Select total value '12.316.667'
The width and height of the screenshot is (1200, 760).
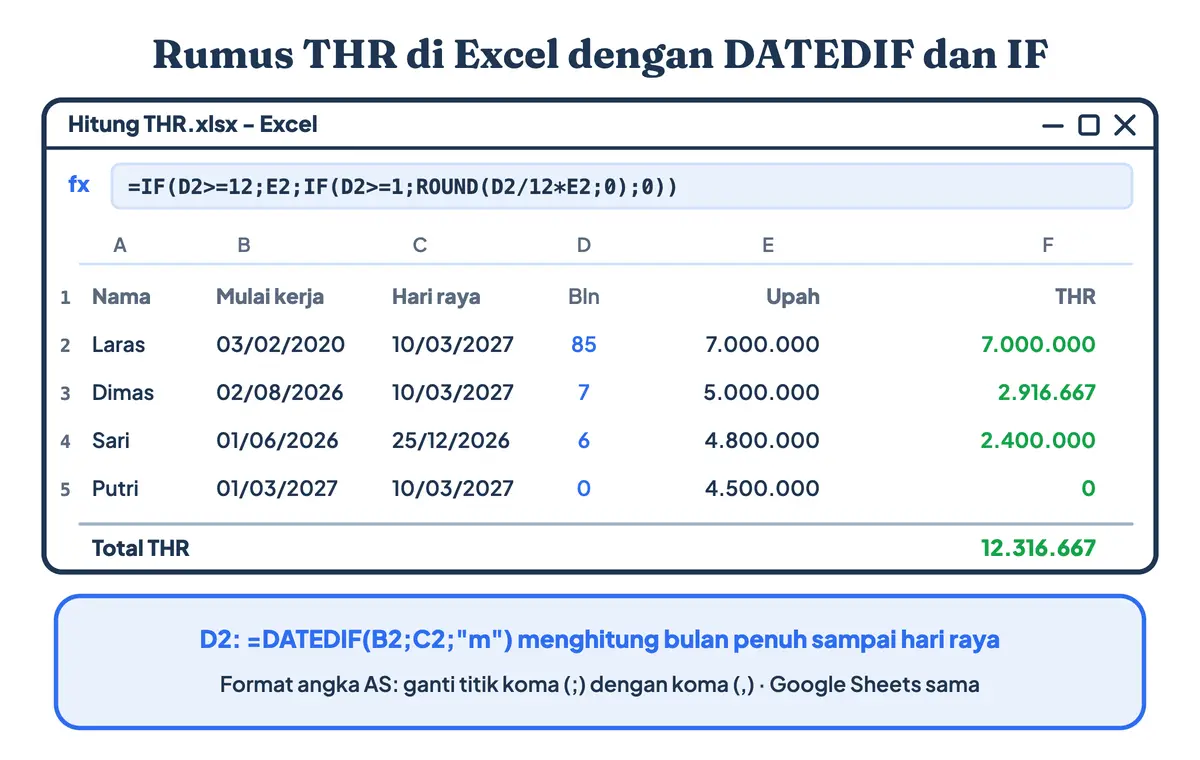[x=1038, y=548]
